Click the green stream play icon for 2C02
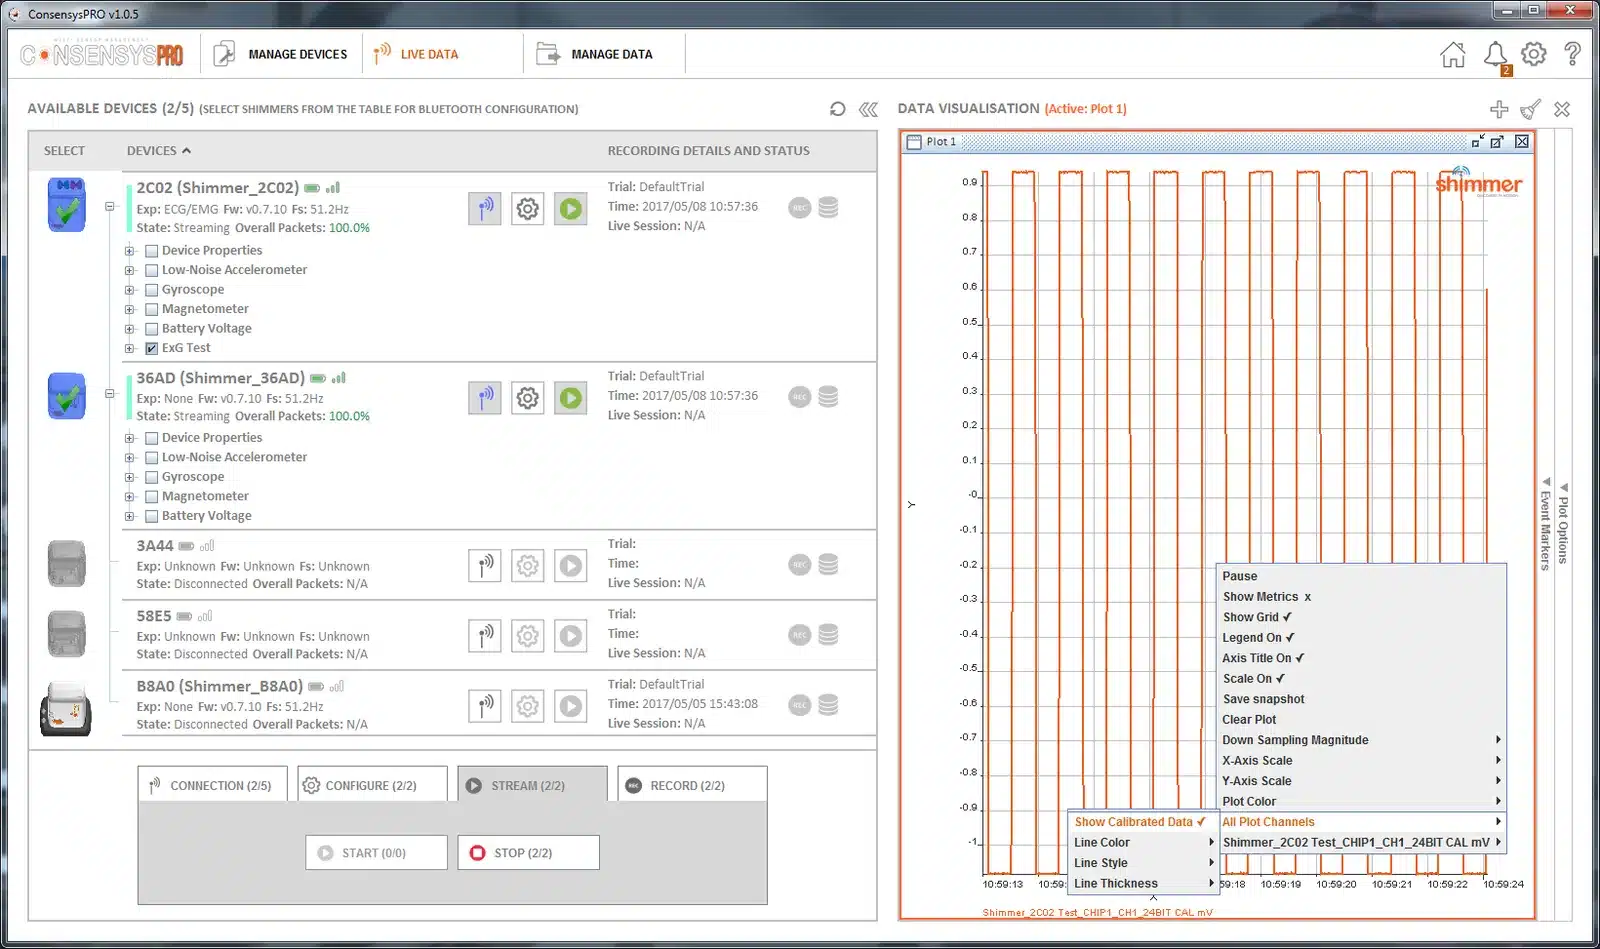 [571, 208]
